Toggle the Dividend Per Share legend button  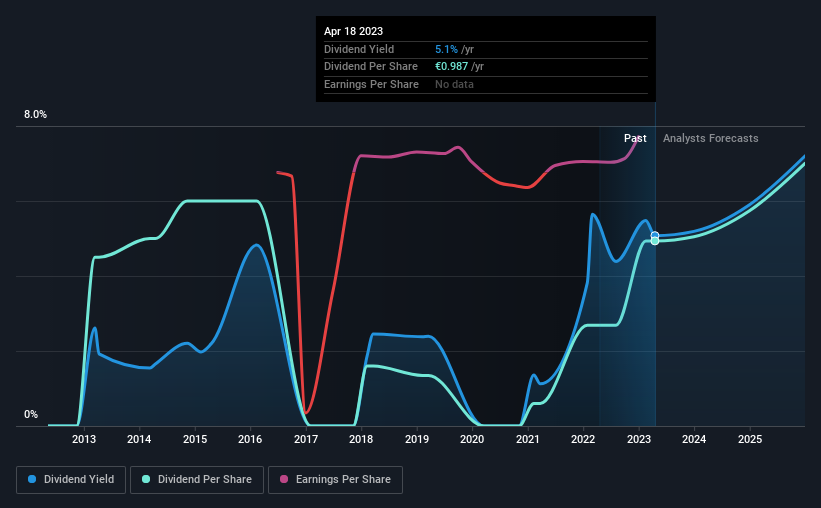tap(197, 480)
